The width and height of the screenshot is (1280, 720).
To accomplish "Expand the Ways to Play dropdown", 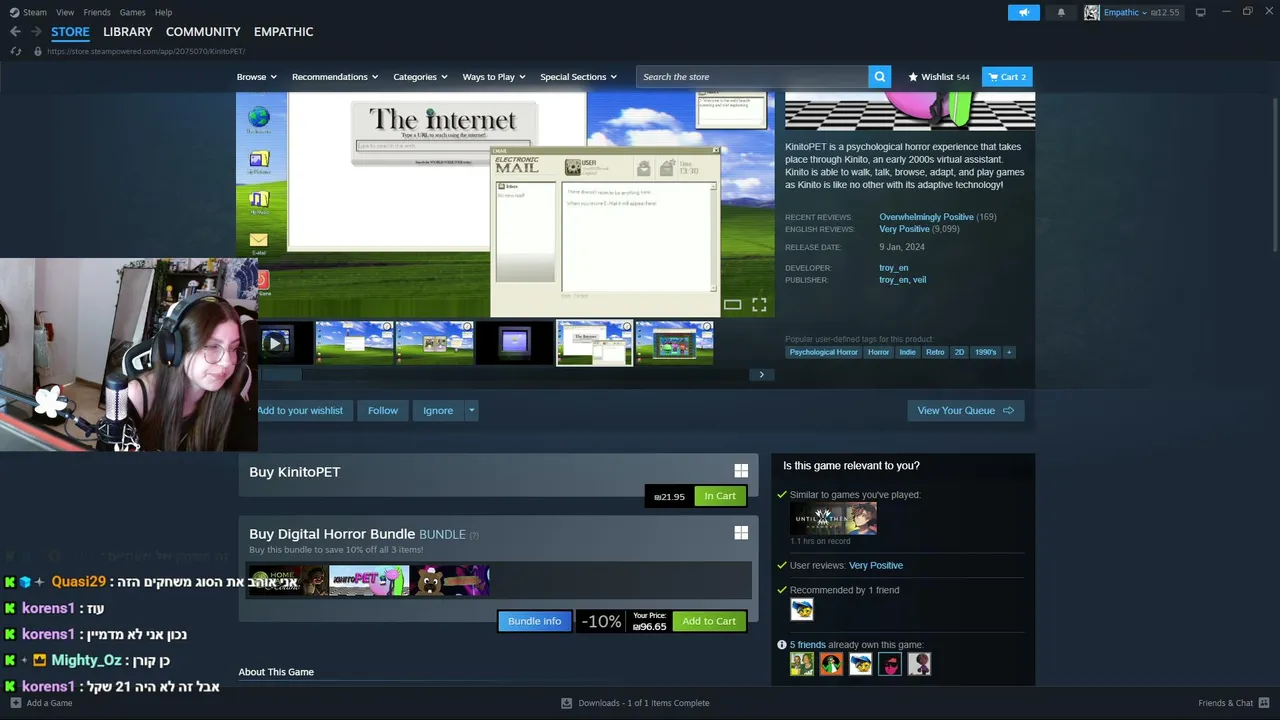I will 494,77.
